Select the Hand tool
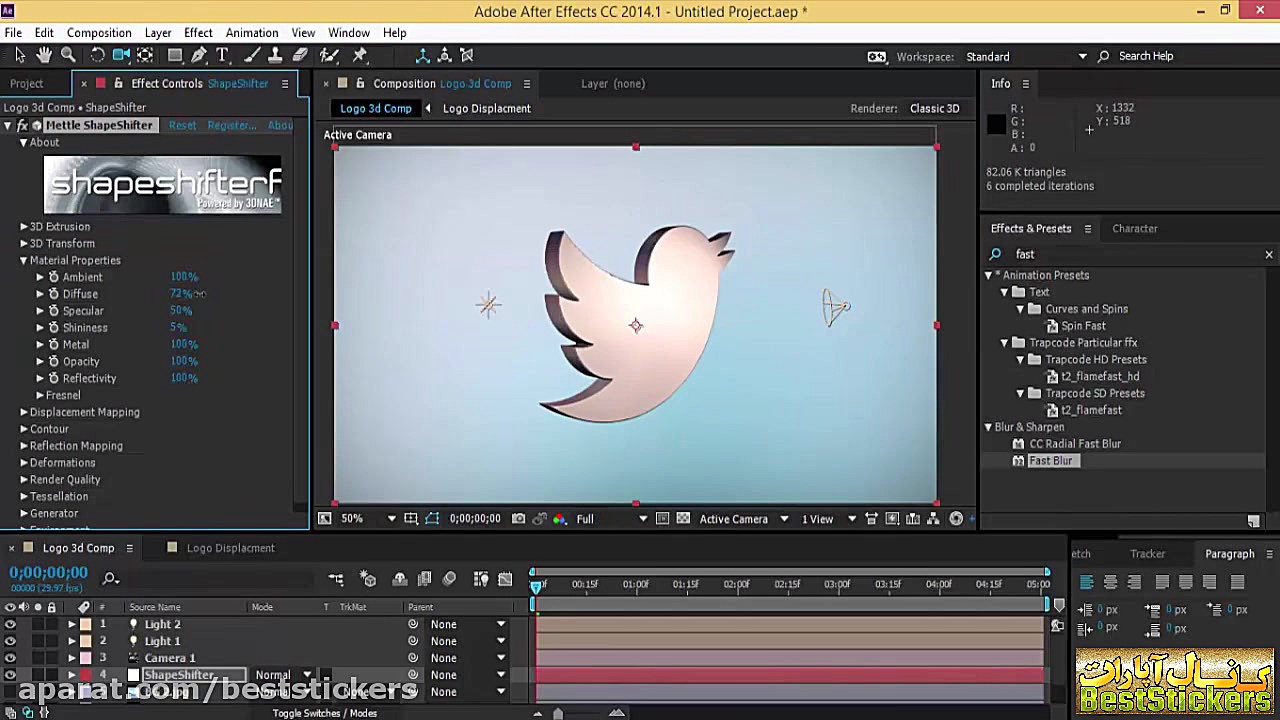 coord(44,56)
